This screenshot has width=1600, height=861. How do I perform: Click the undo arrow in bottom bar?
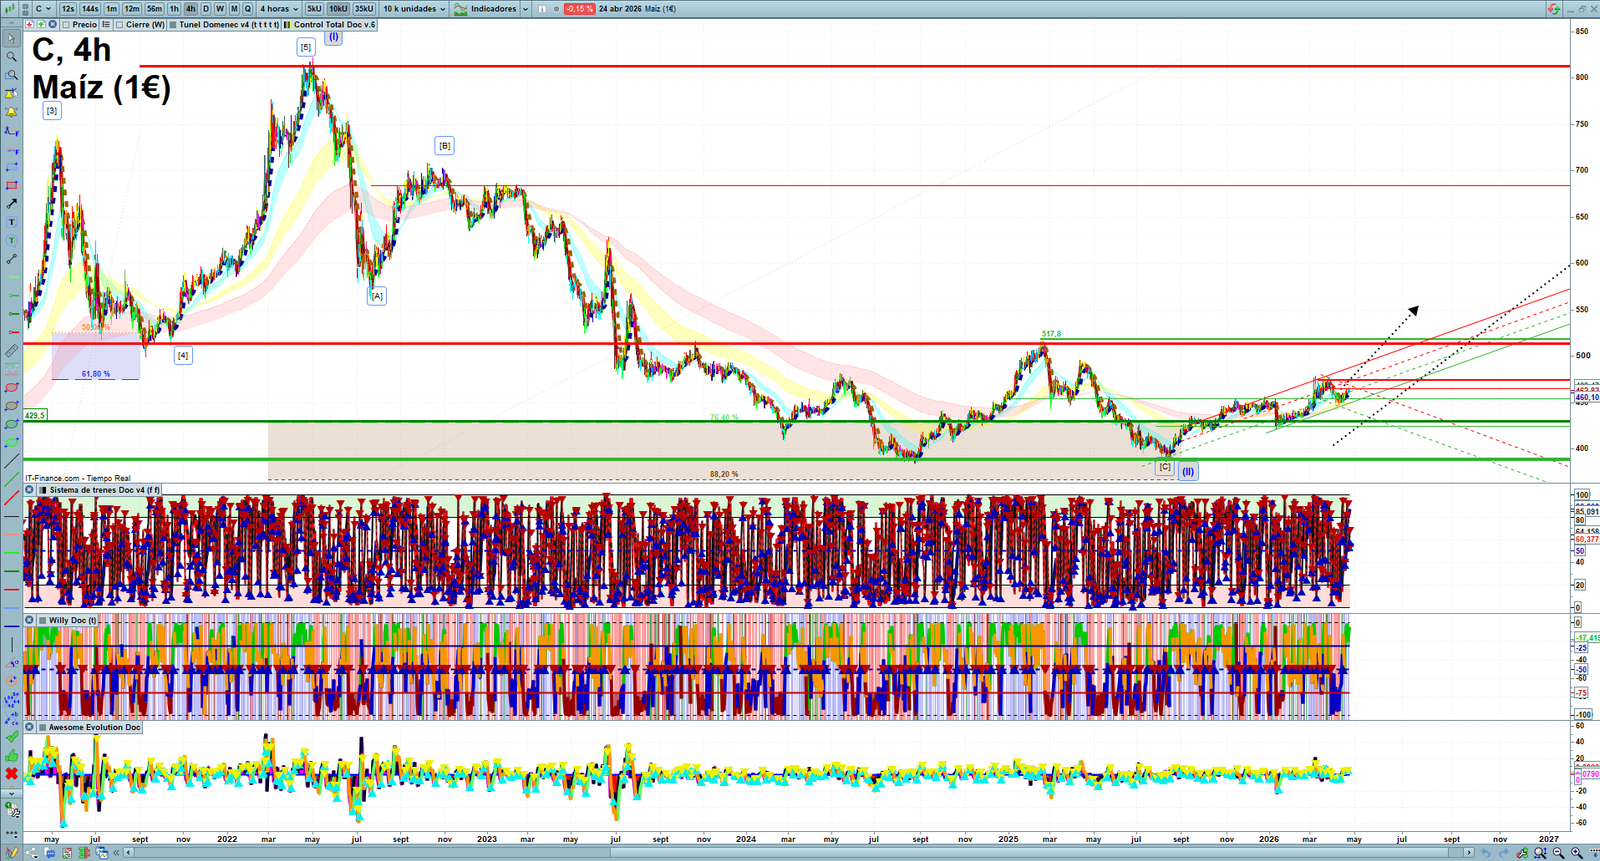(1485, 853)
